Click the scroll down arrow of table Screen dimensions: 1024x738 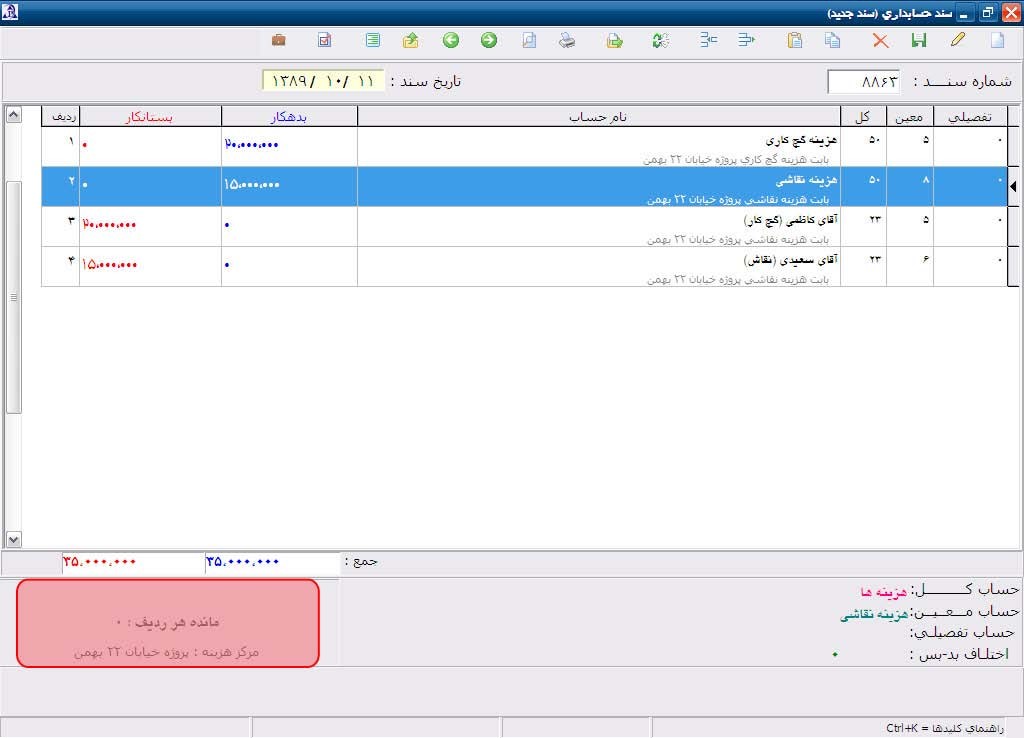tap(13, 539)
